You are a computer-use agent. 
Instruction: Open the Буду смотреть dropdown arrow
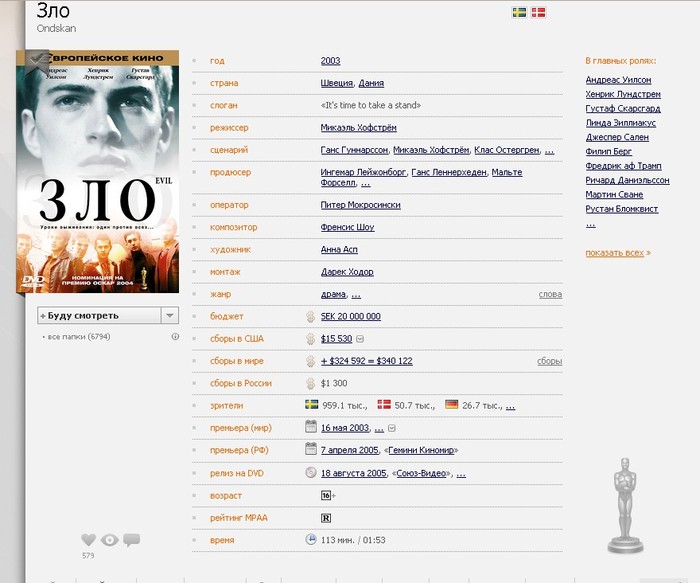click(x=170, y=315)
